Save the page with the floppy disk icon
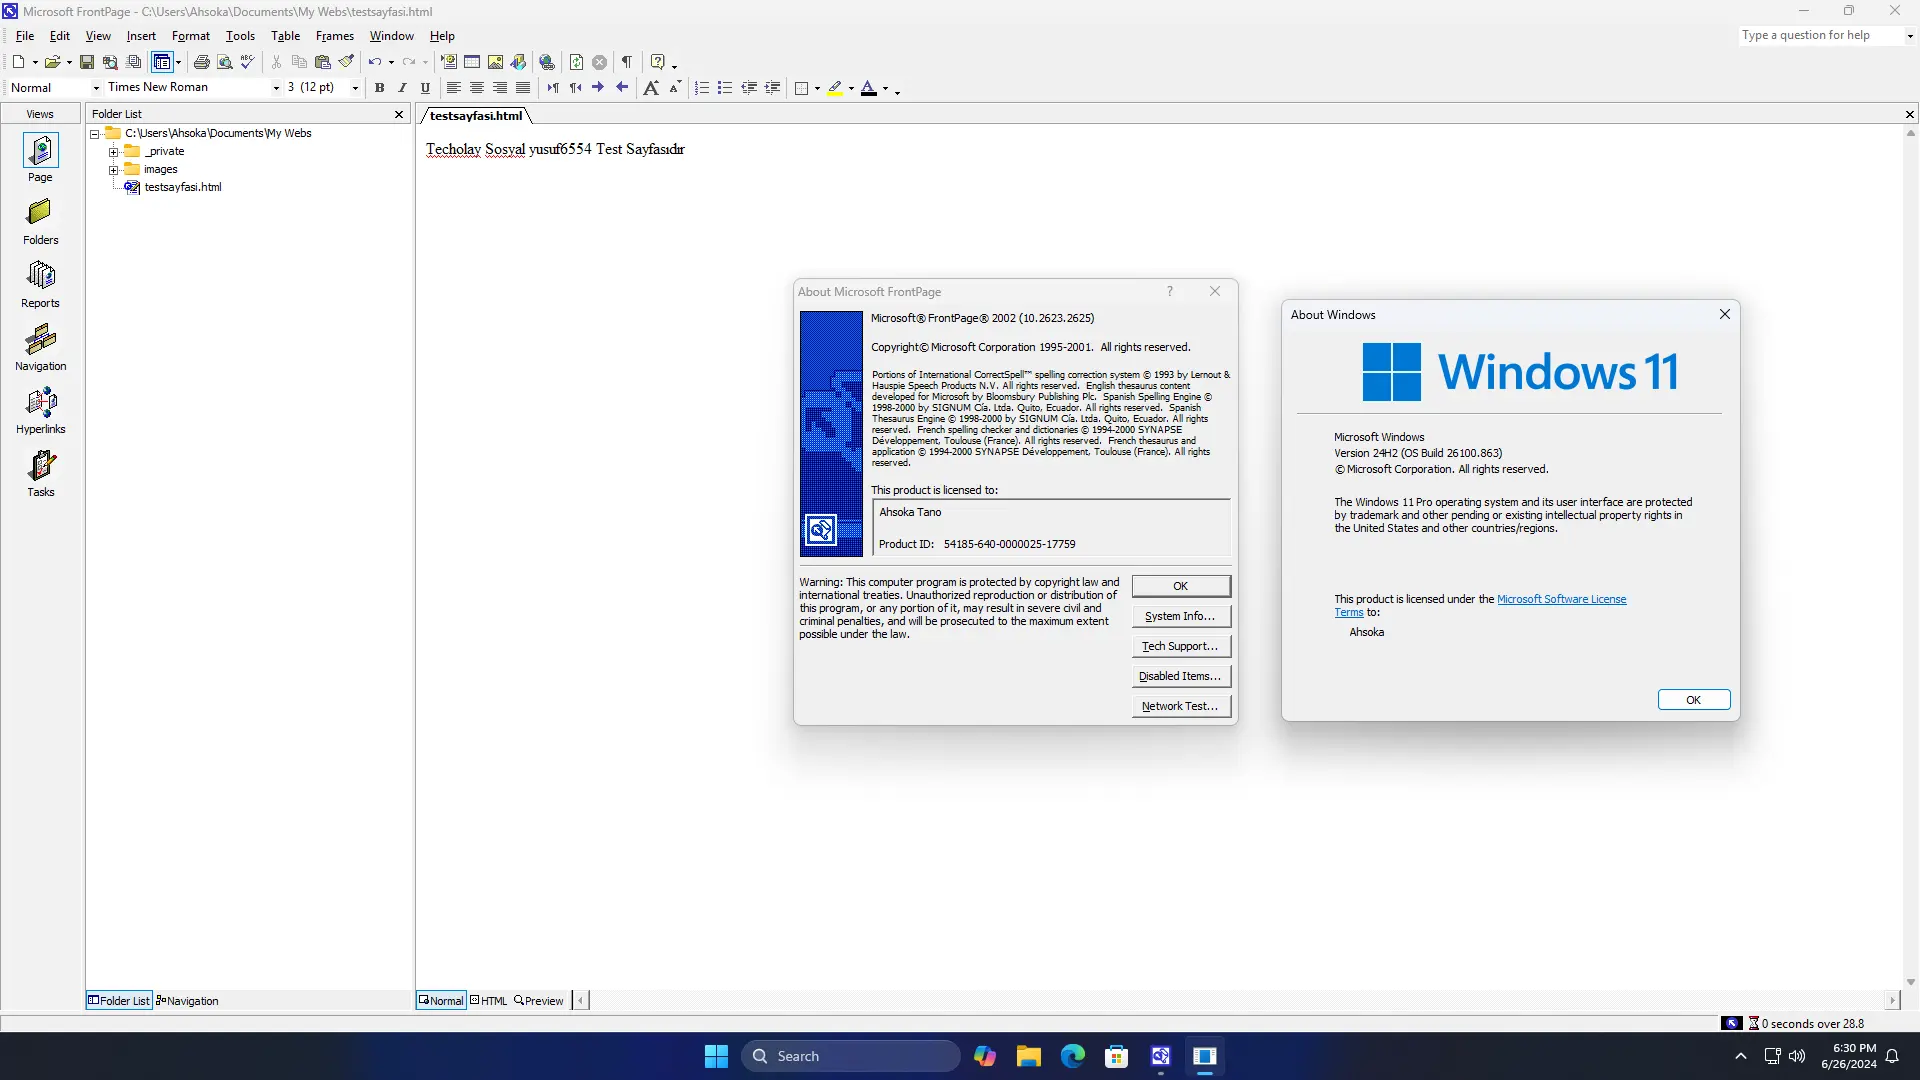 point(87,62)
